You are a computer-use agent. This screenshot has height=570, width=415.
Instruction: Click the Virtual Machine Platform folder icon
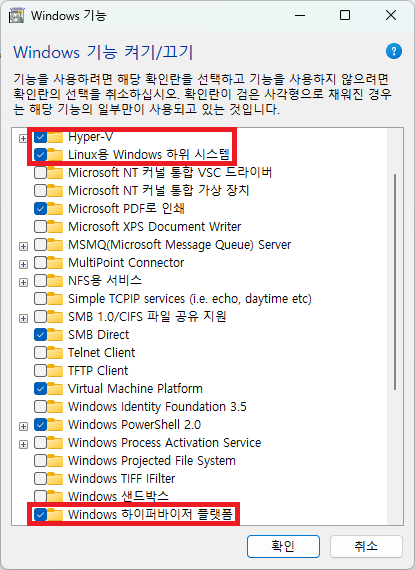coord(55,389)
